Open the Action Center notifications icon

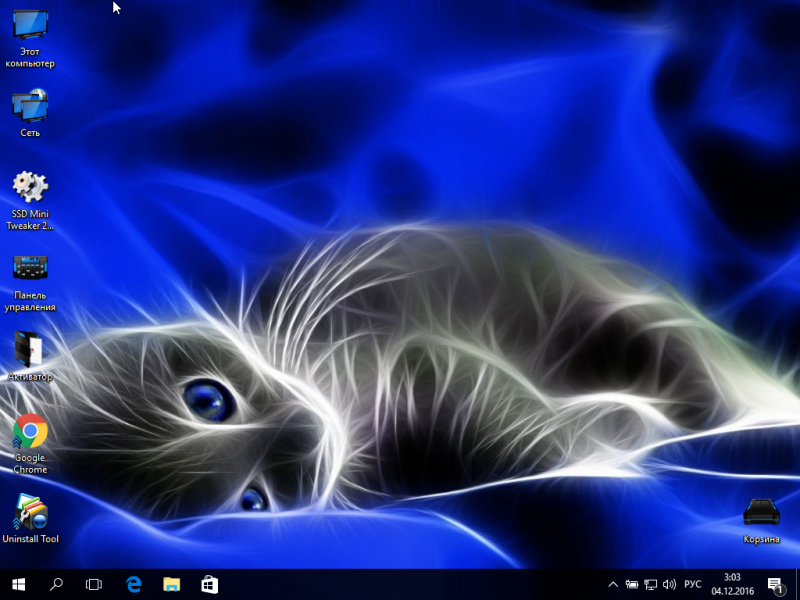[776, 585]
